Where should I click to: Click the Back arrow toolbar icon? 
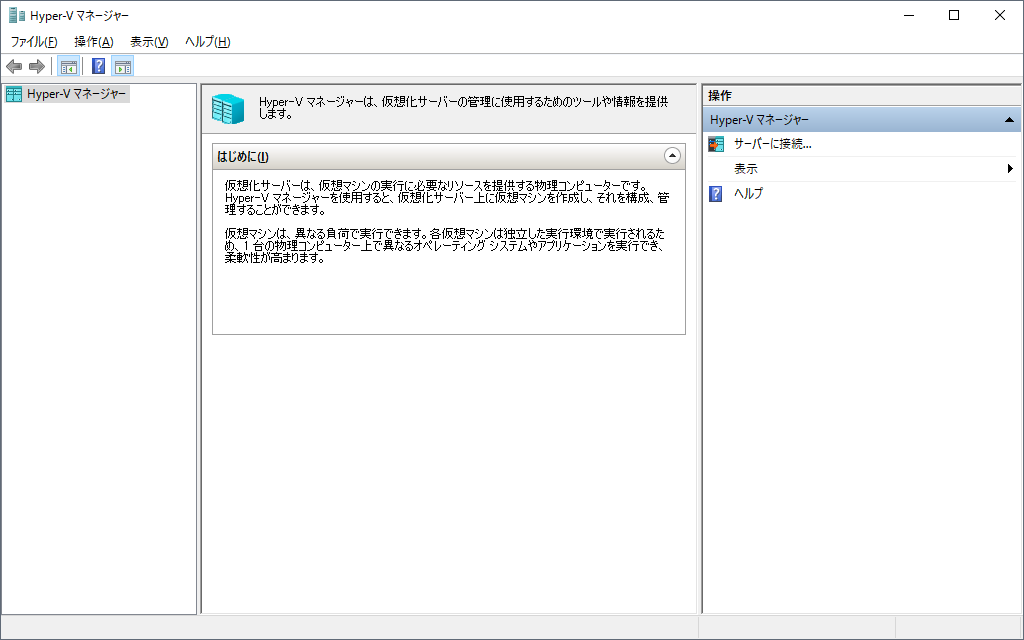click(x=14, y=66)
